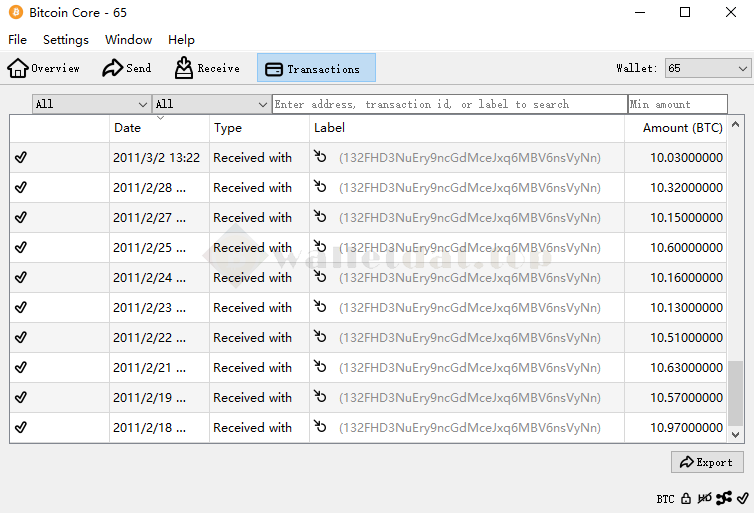Go to the Send page
The height and width of the screenshot is (513, 754).
point(127,68)
